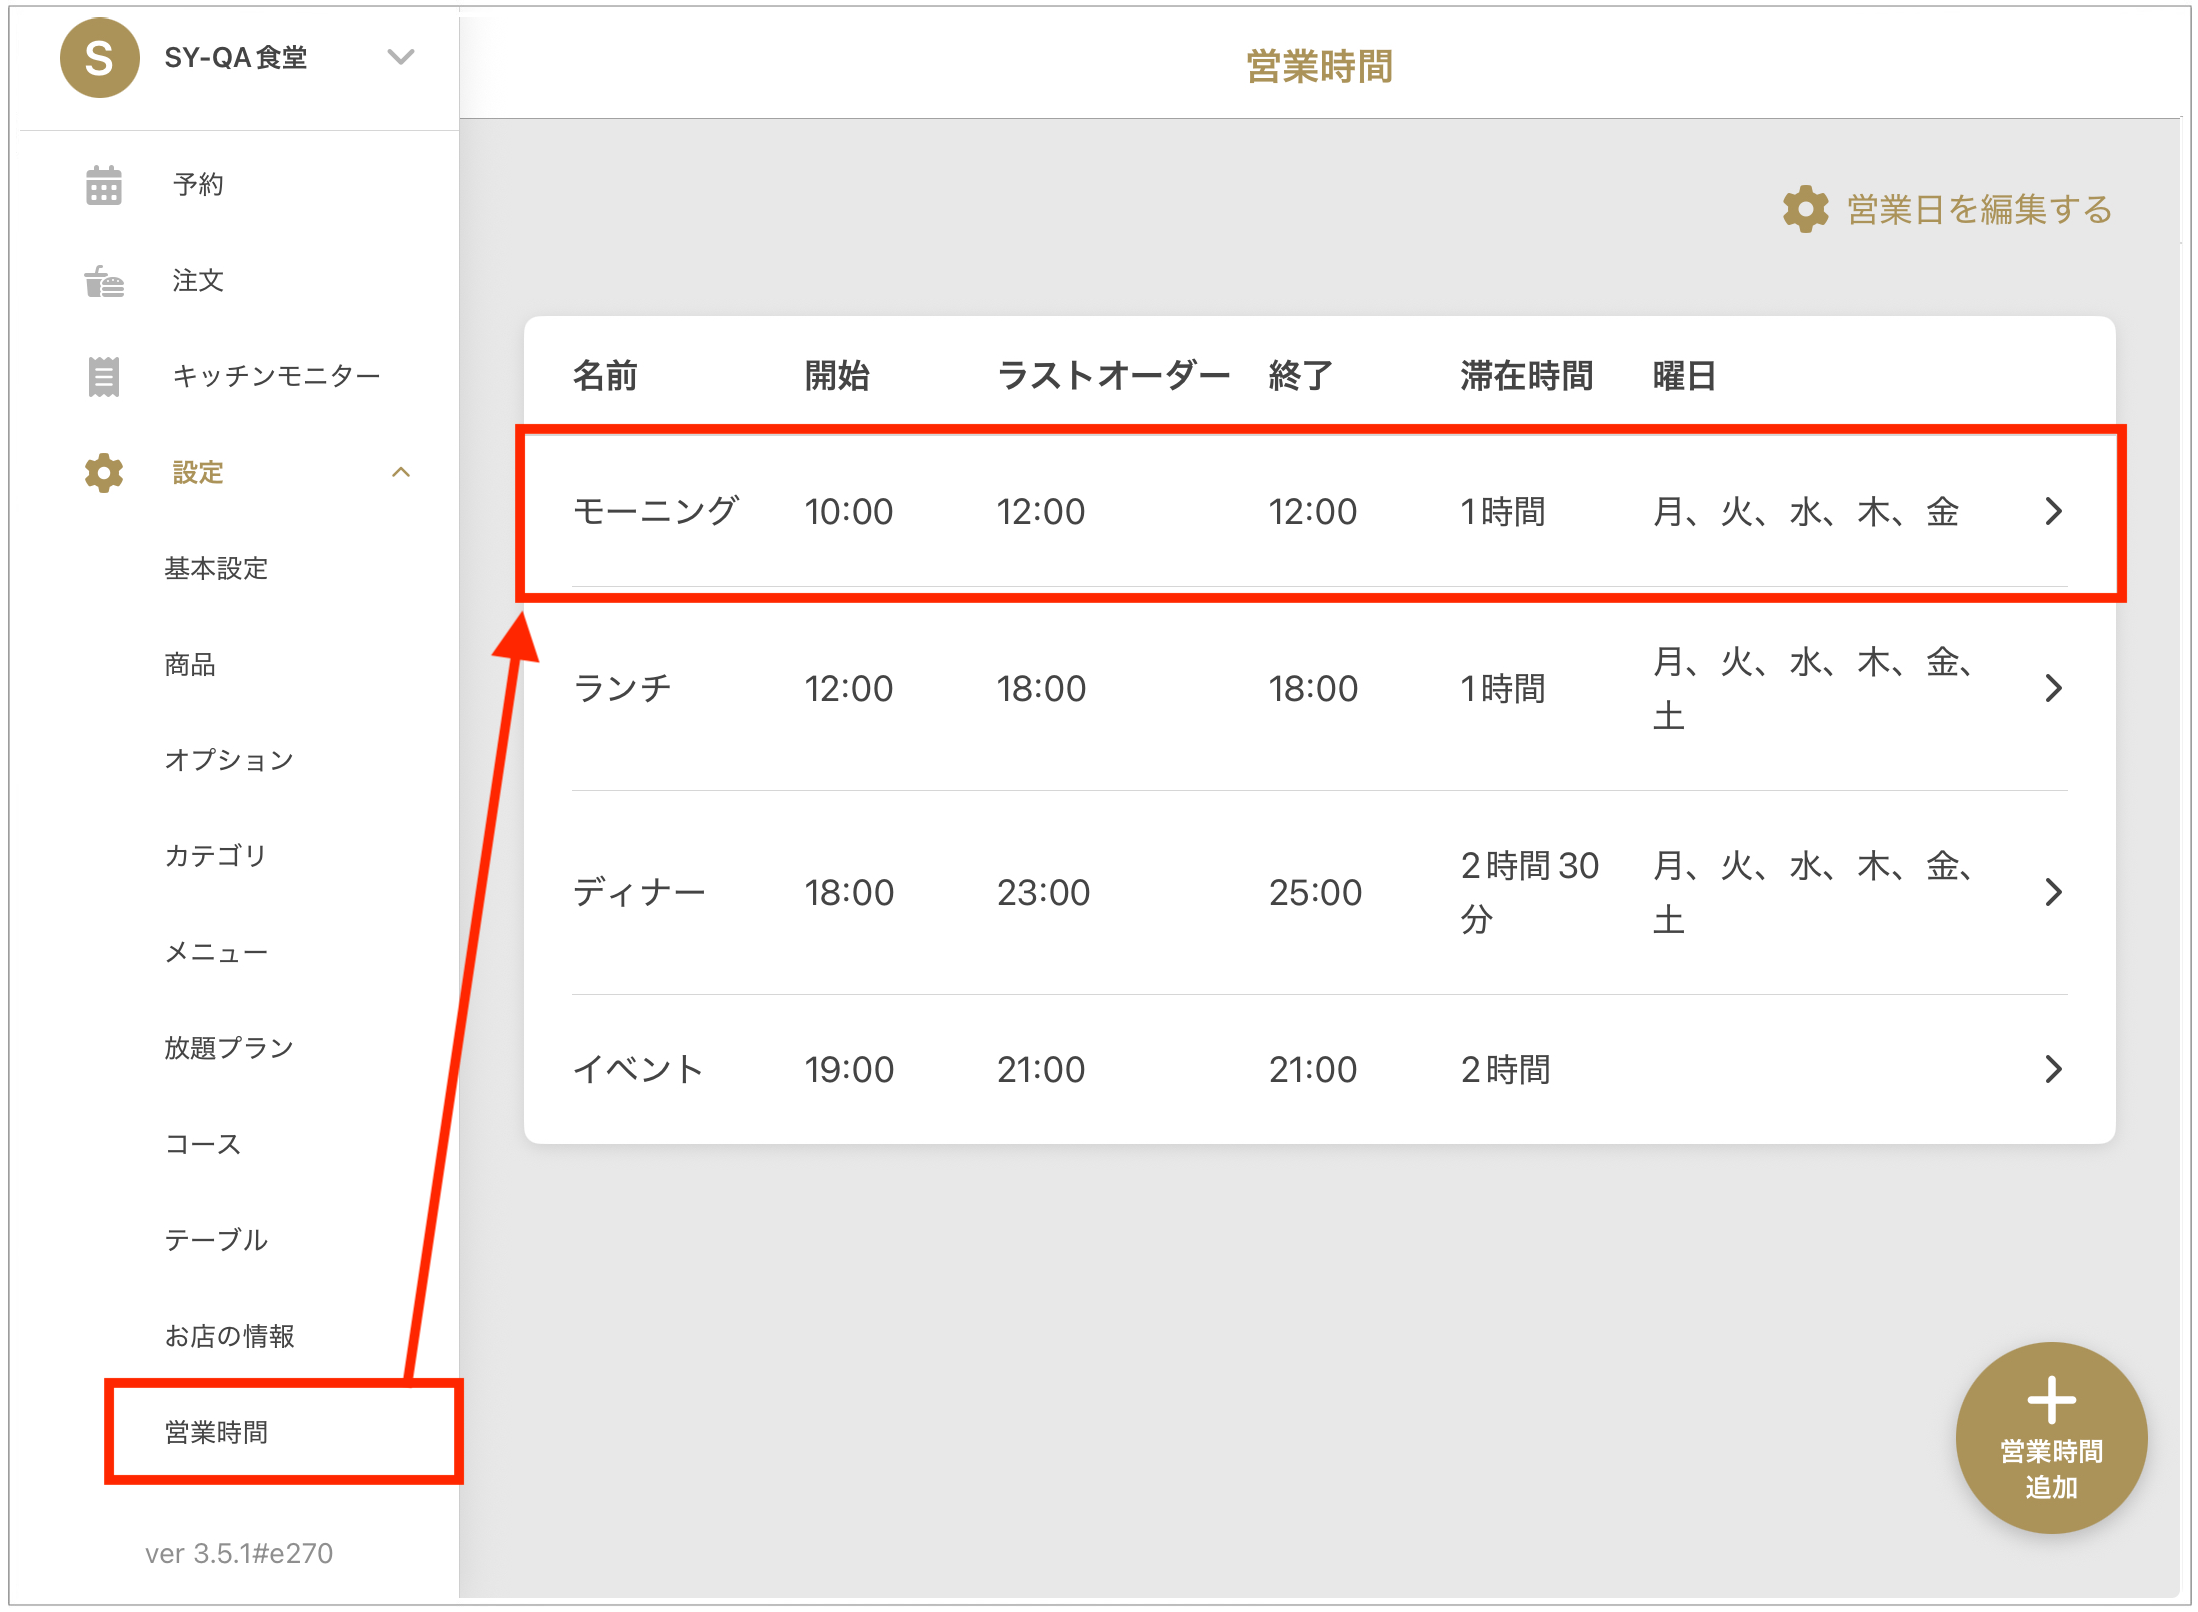Open the テーブル settings page
This screenshot has height=1612, width=2198.
(216, 1239)
